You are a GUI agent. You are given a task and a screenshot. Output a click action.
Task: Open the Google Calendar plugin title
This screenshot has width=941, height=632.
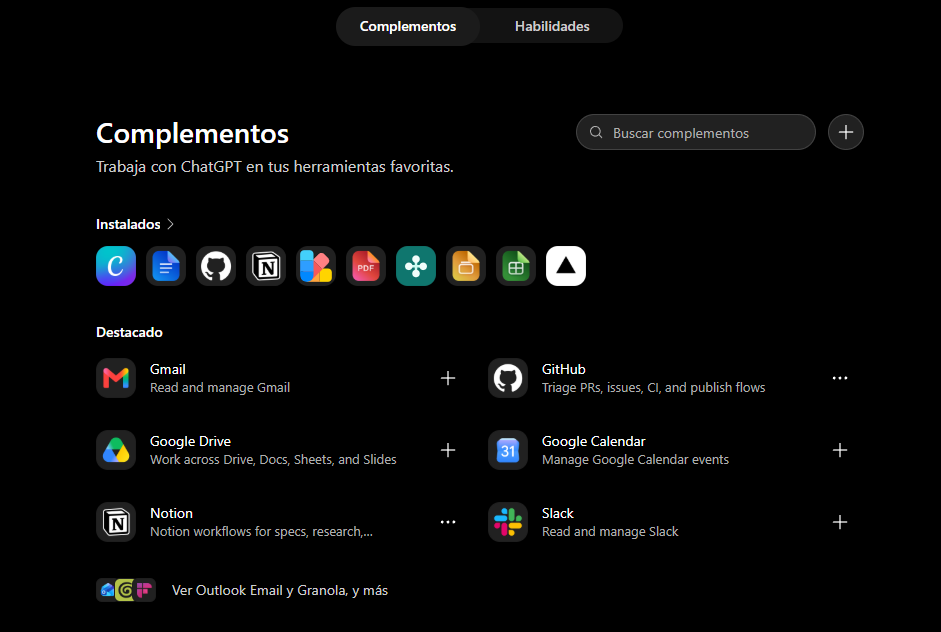click(594, 441)
